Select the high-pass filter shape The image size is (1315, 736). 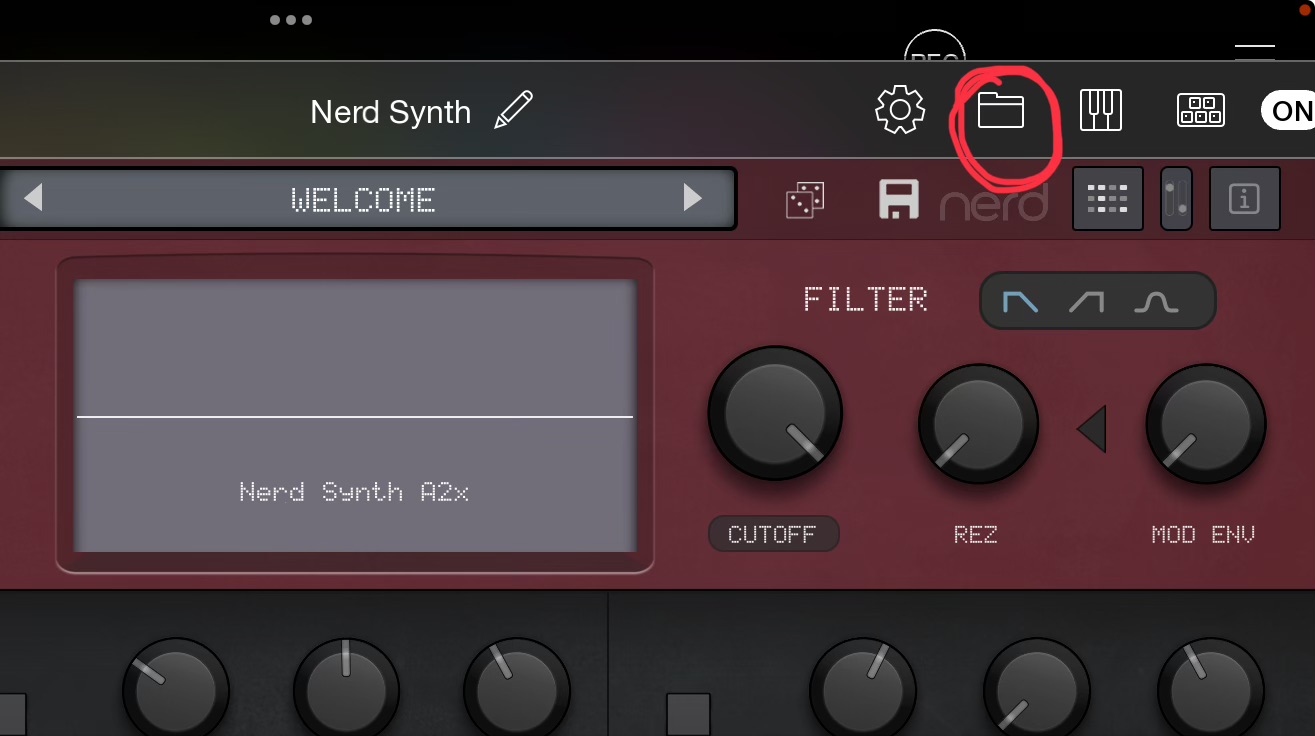(x=1086, y=301)
